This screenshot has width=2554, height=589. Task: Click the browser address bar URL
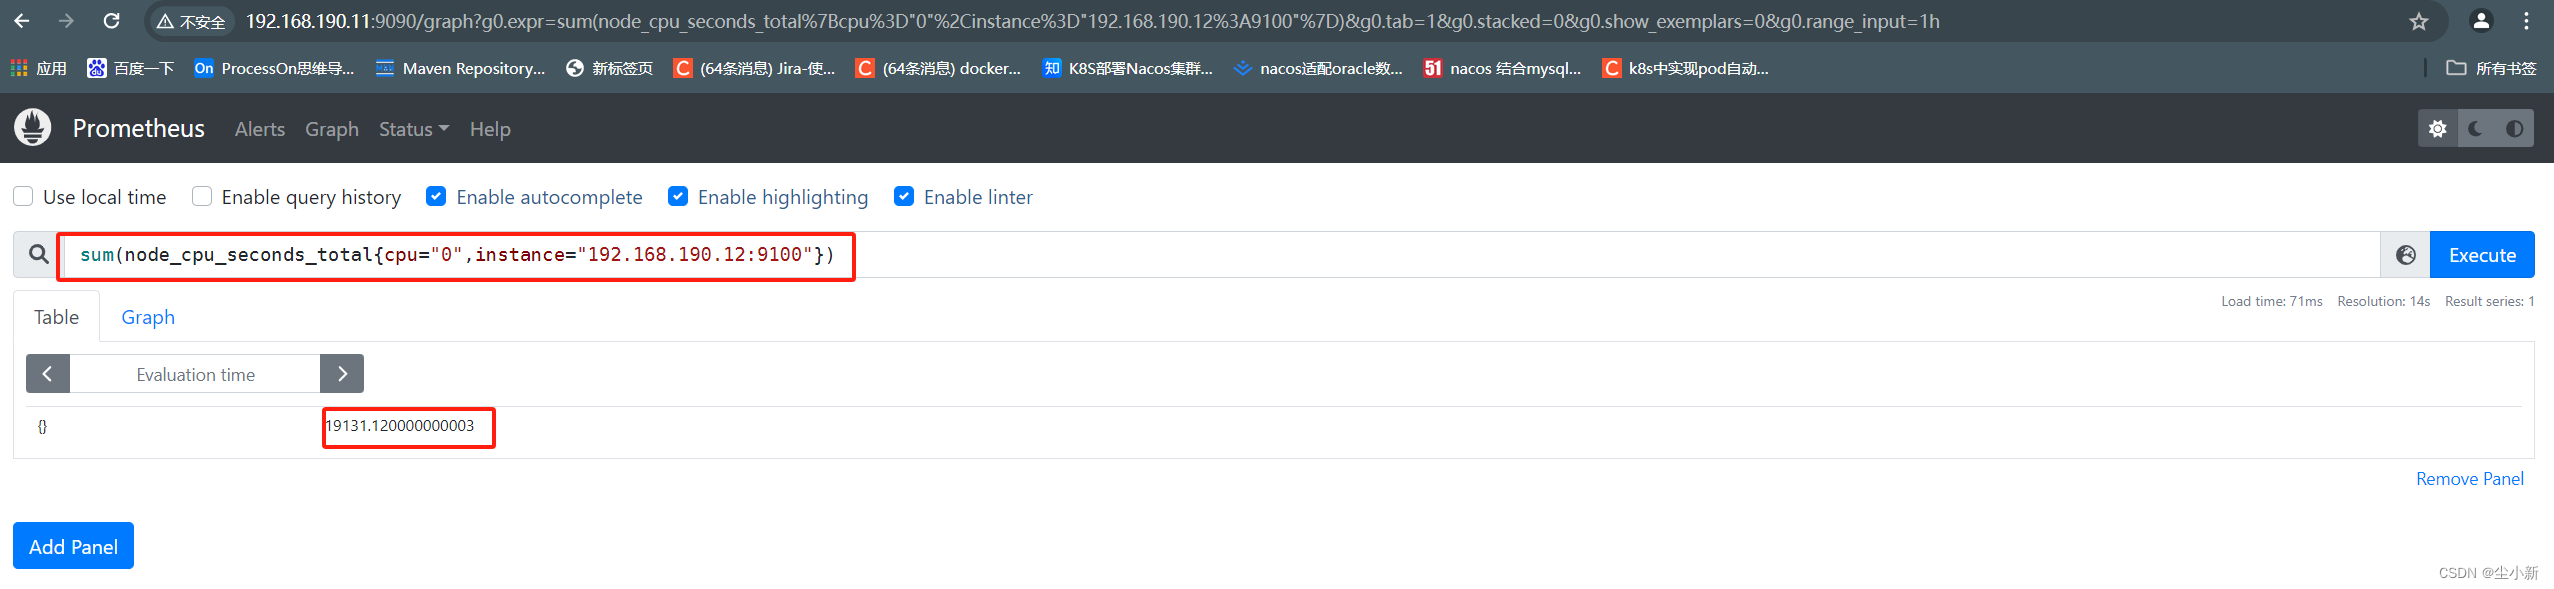[x=1092, y=21]
